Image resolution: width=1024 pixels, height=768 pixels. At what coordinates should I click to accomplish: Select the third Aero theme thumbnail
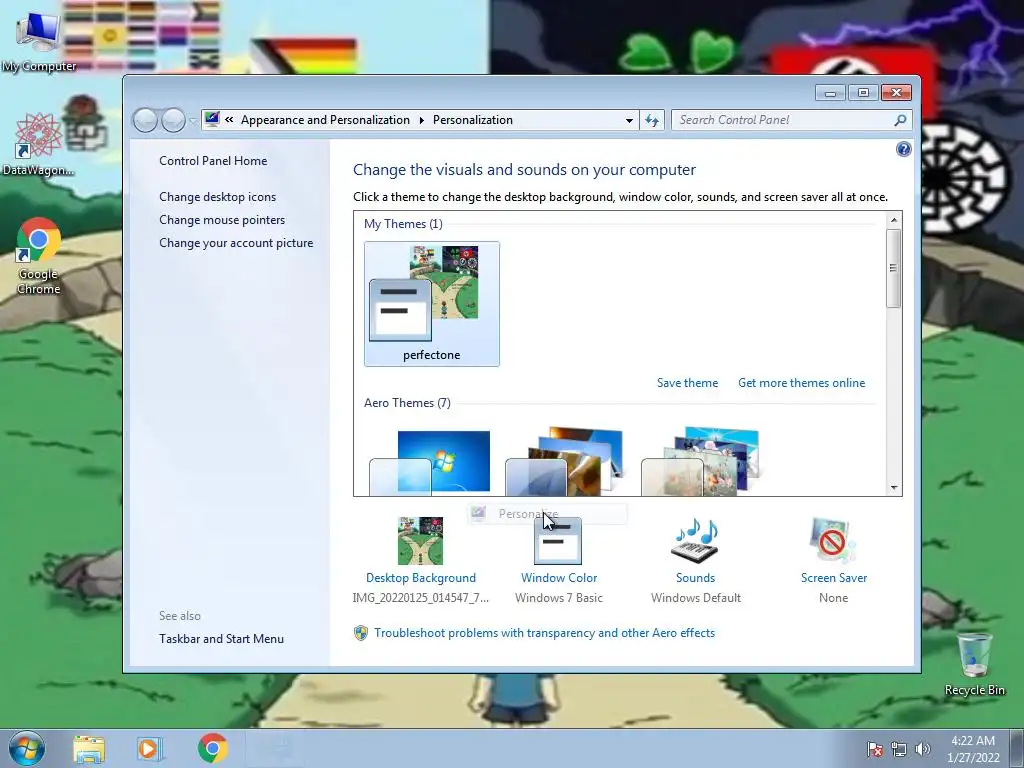click(701, 461)
